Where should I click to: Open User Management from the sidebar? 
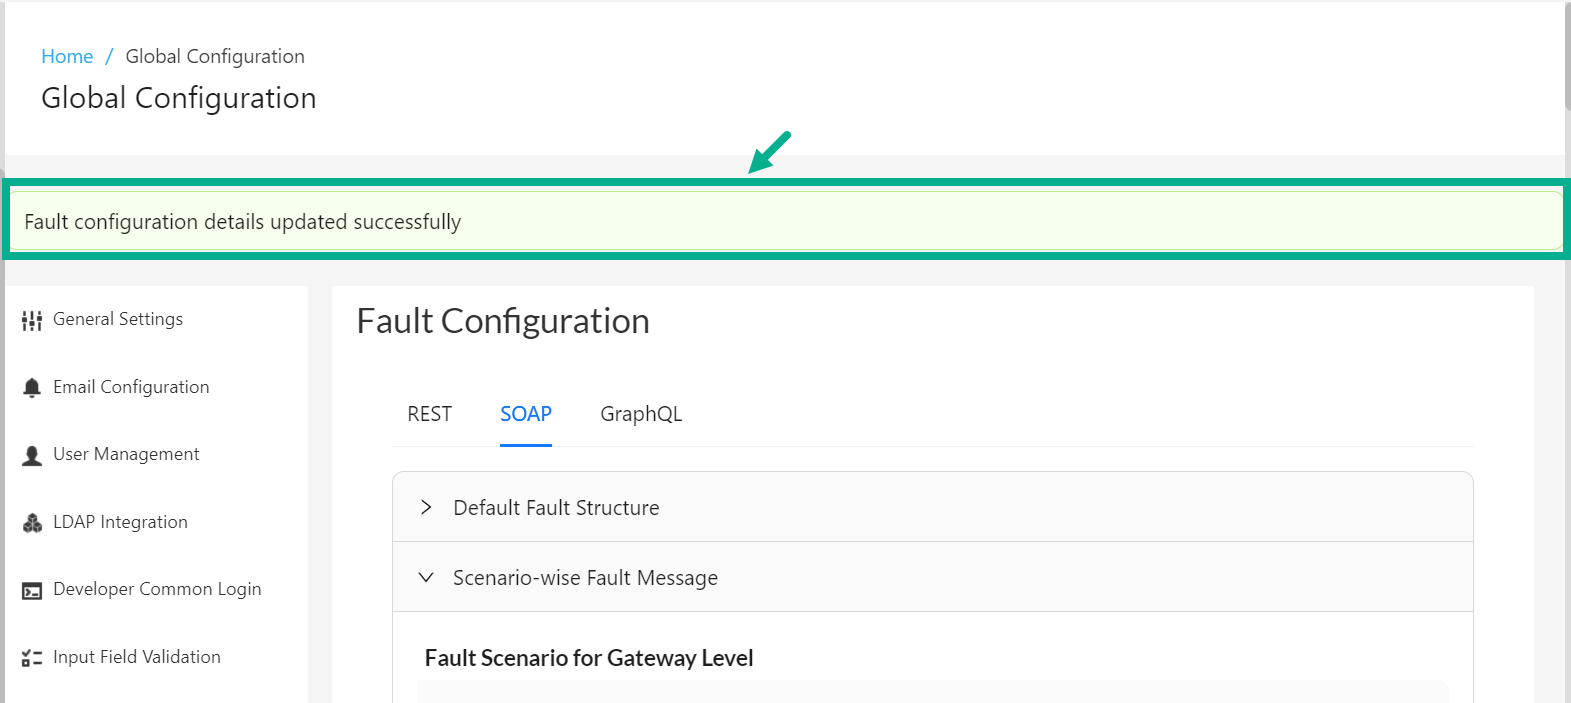(x=126, y=454)
